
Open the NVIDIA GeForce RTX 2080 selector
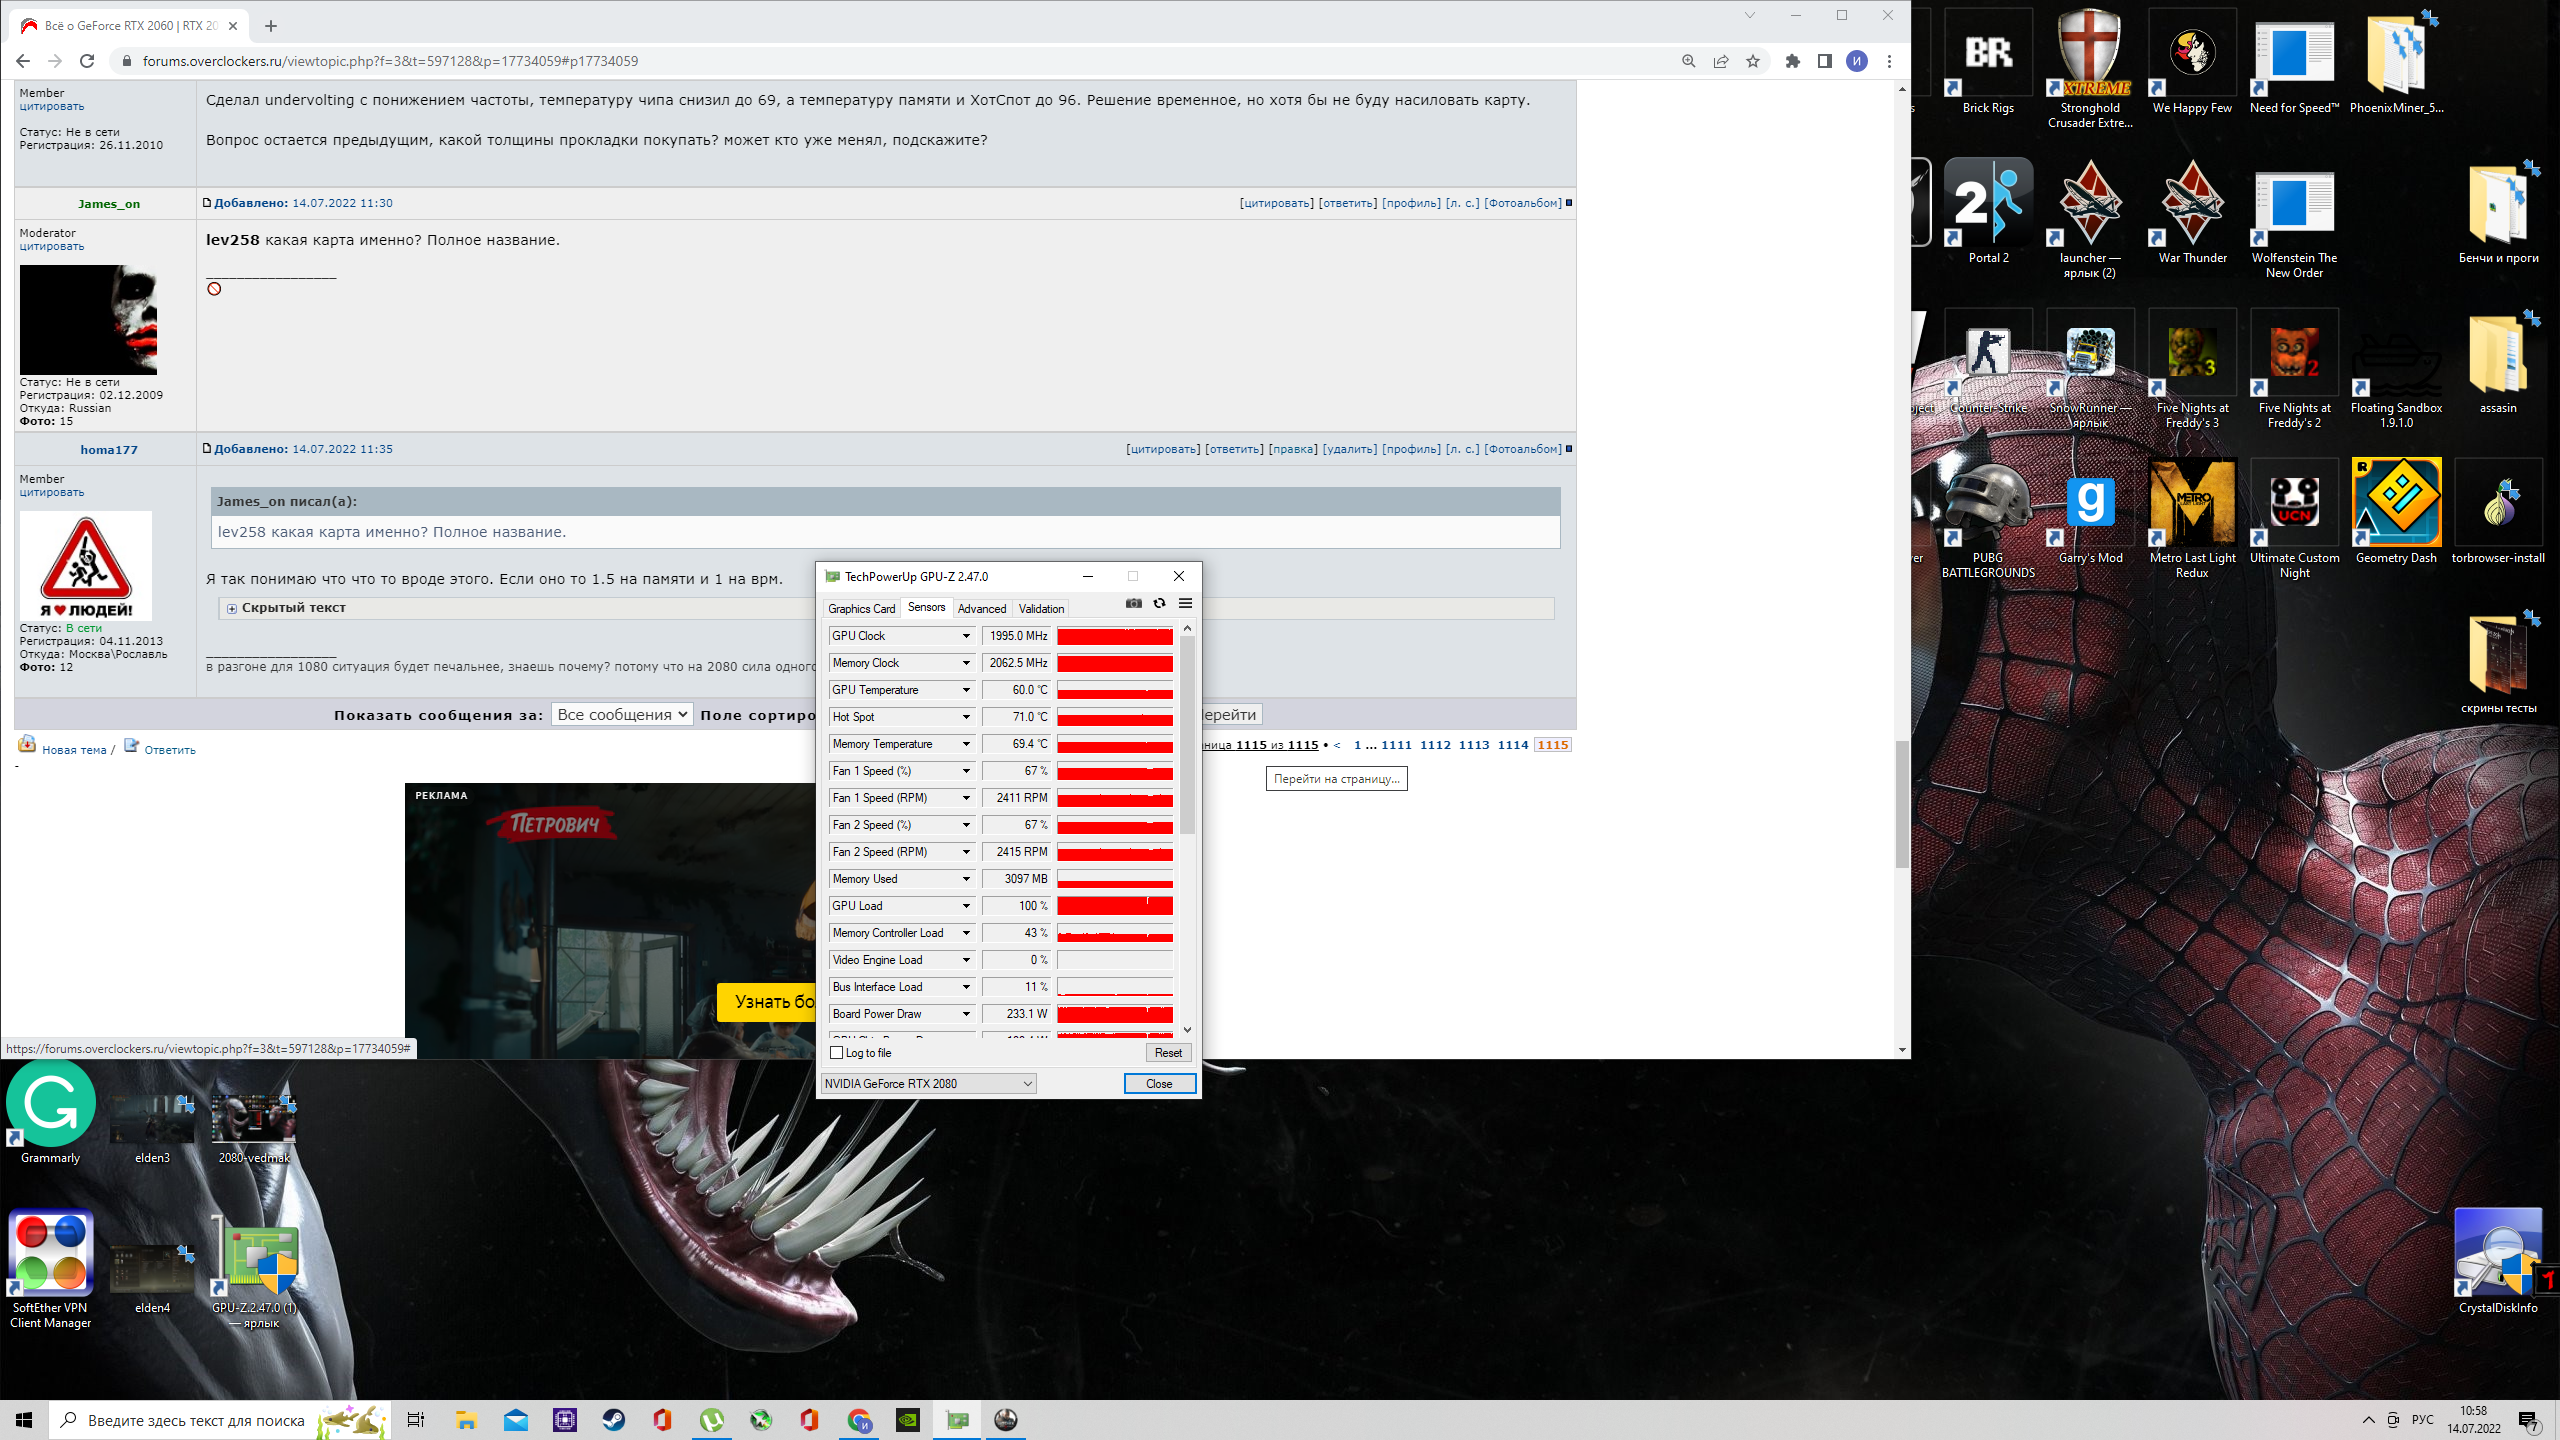click(x=927, y=1084)
